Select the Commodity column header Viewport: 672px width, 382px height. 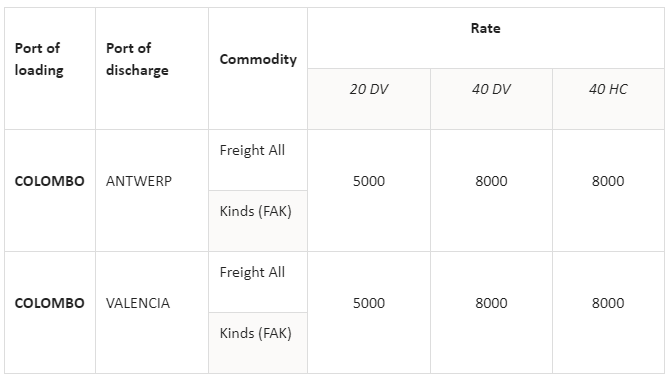point(258,69)
